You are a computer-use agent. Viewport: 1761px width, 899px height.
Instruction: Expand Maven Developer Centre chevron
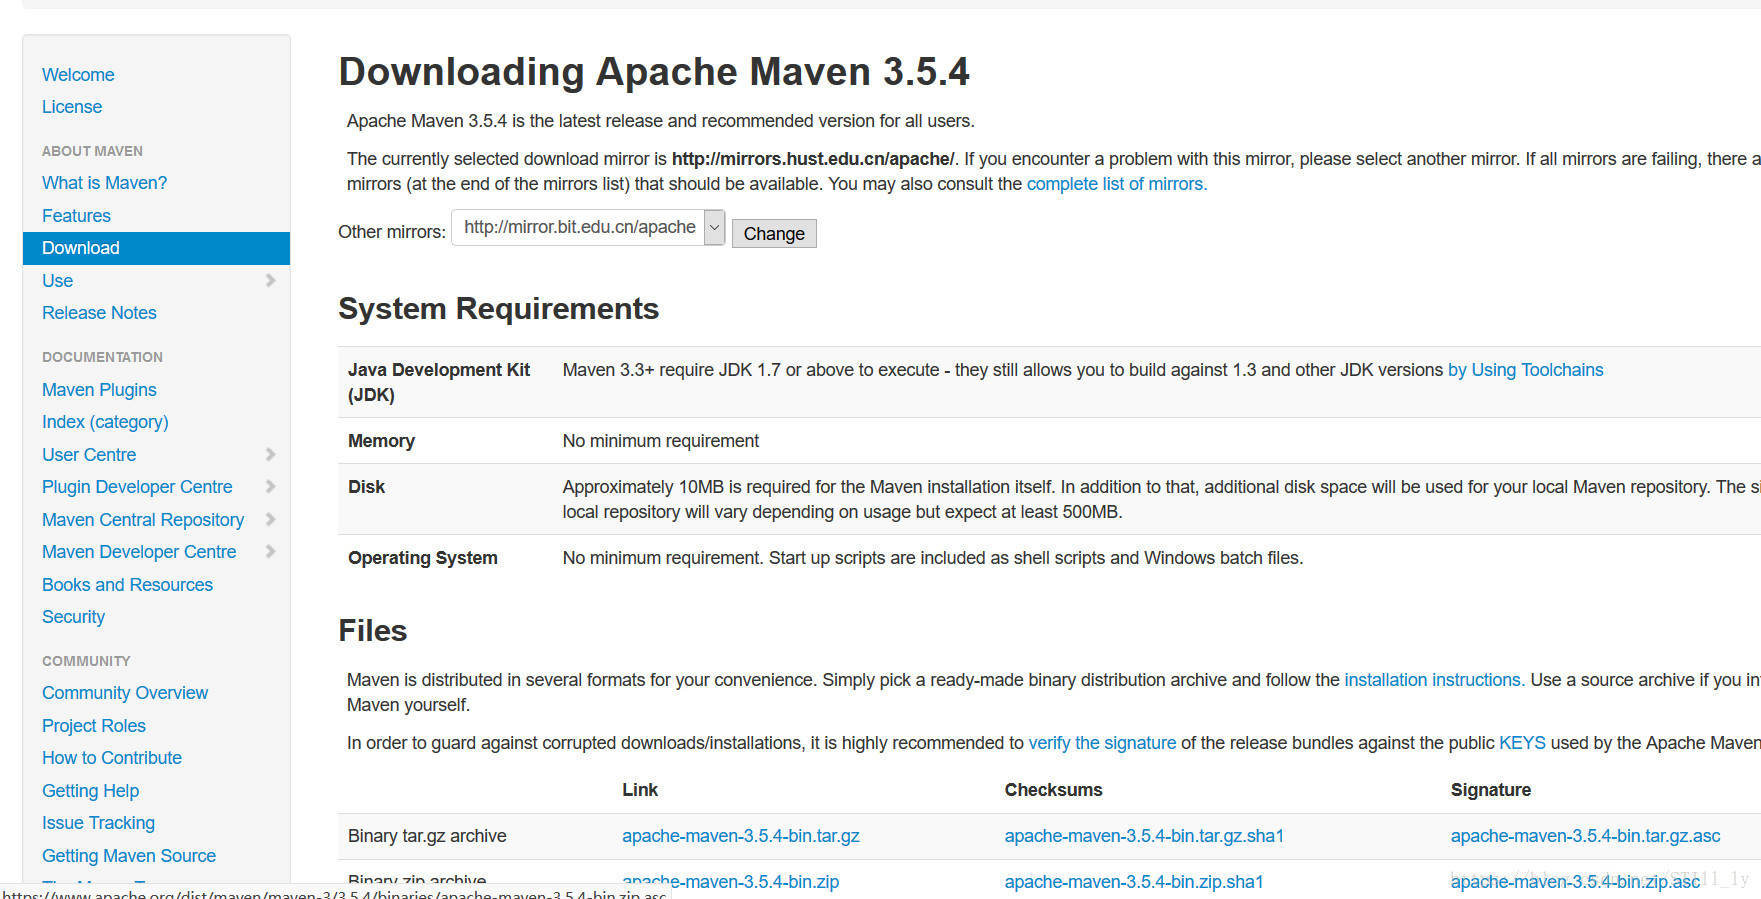270,552
